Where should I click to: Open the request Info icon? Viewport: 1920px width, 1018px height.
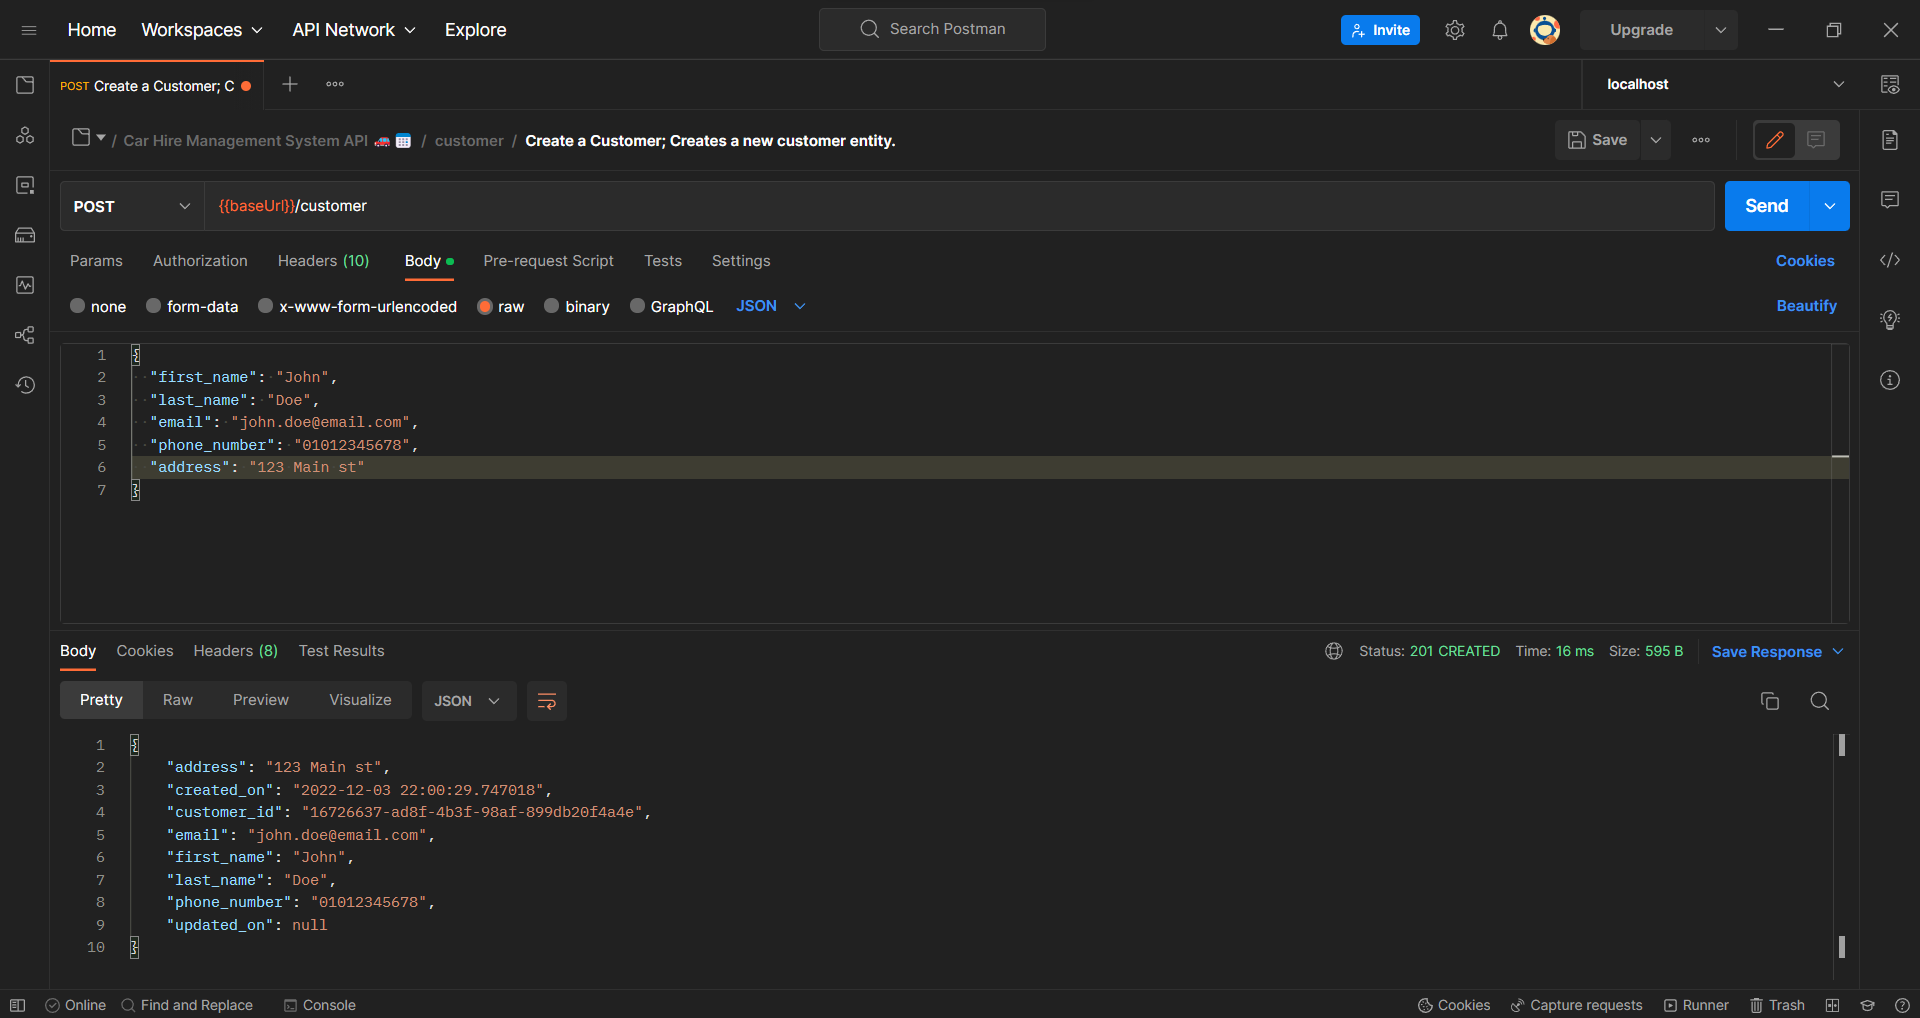1890,380
